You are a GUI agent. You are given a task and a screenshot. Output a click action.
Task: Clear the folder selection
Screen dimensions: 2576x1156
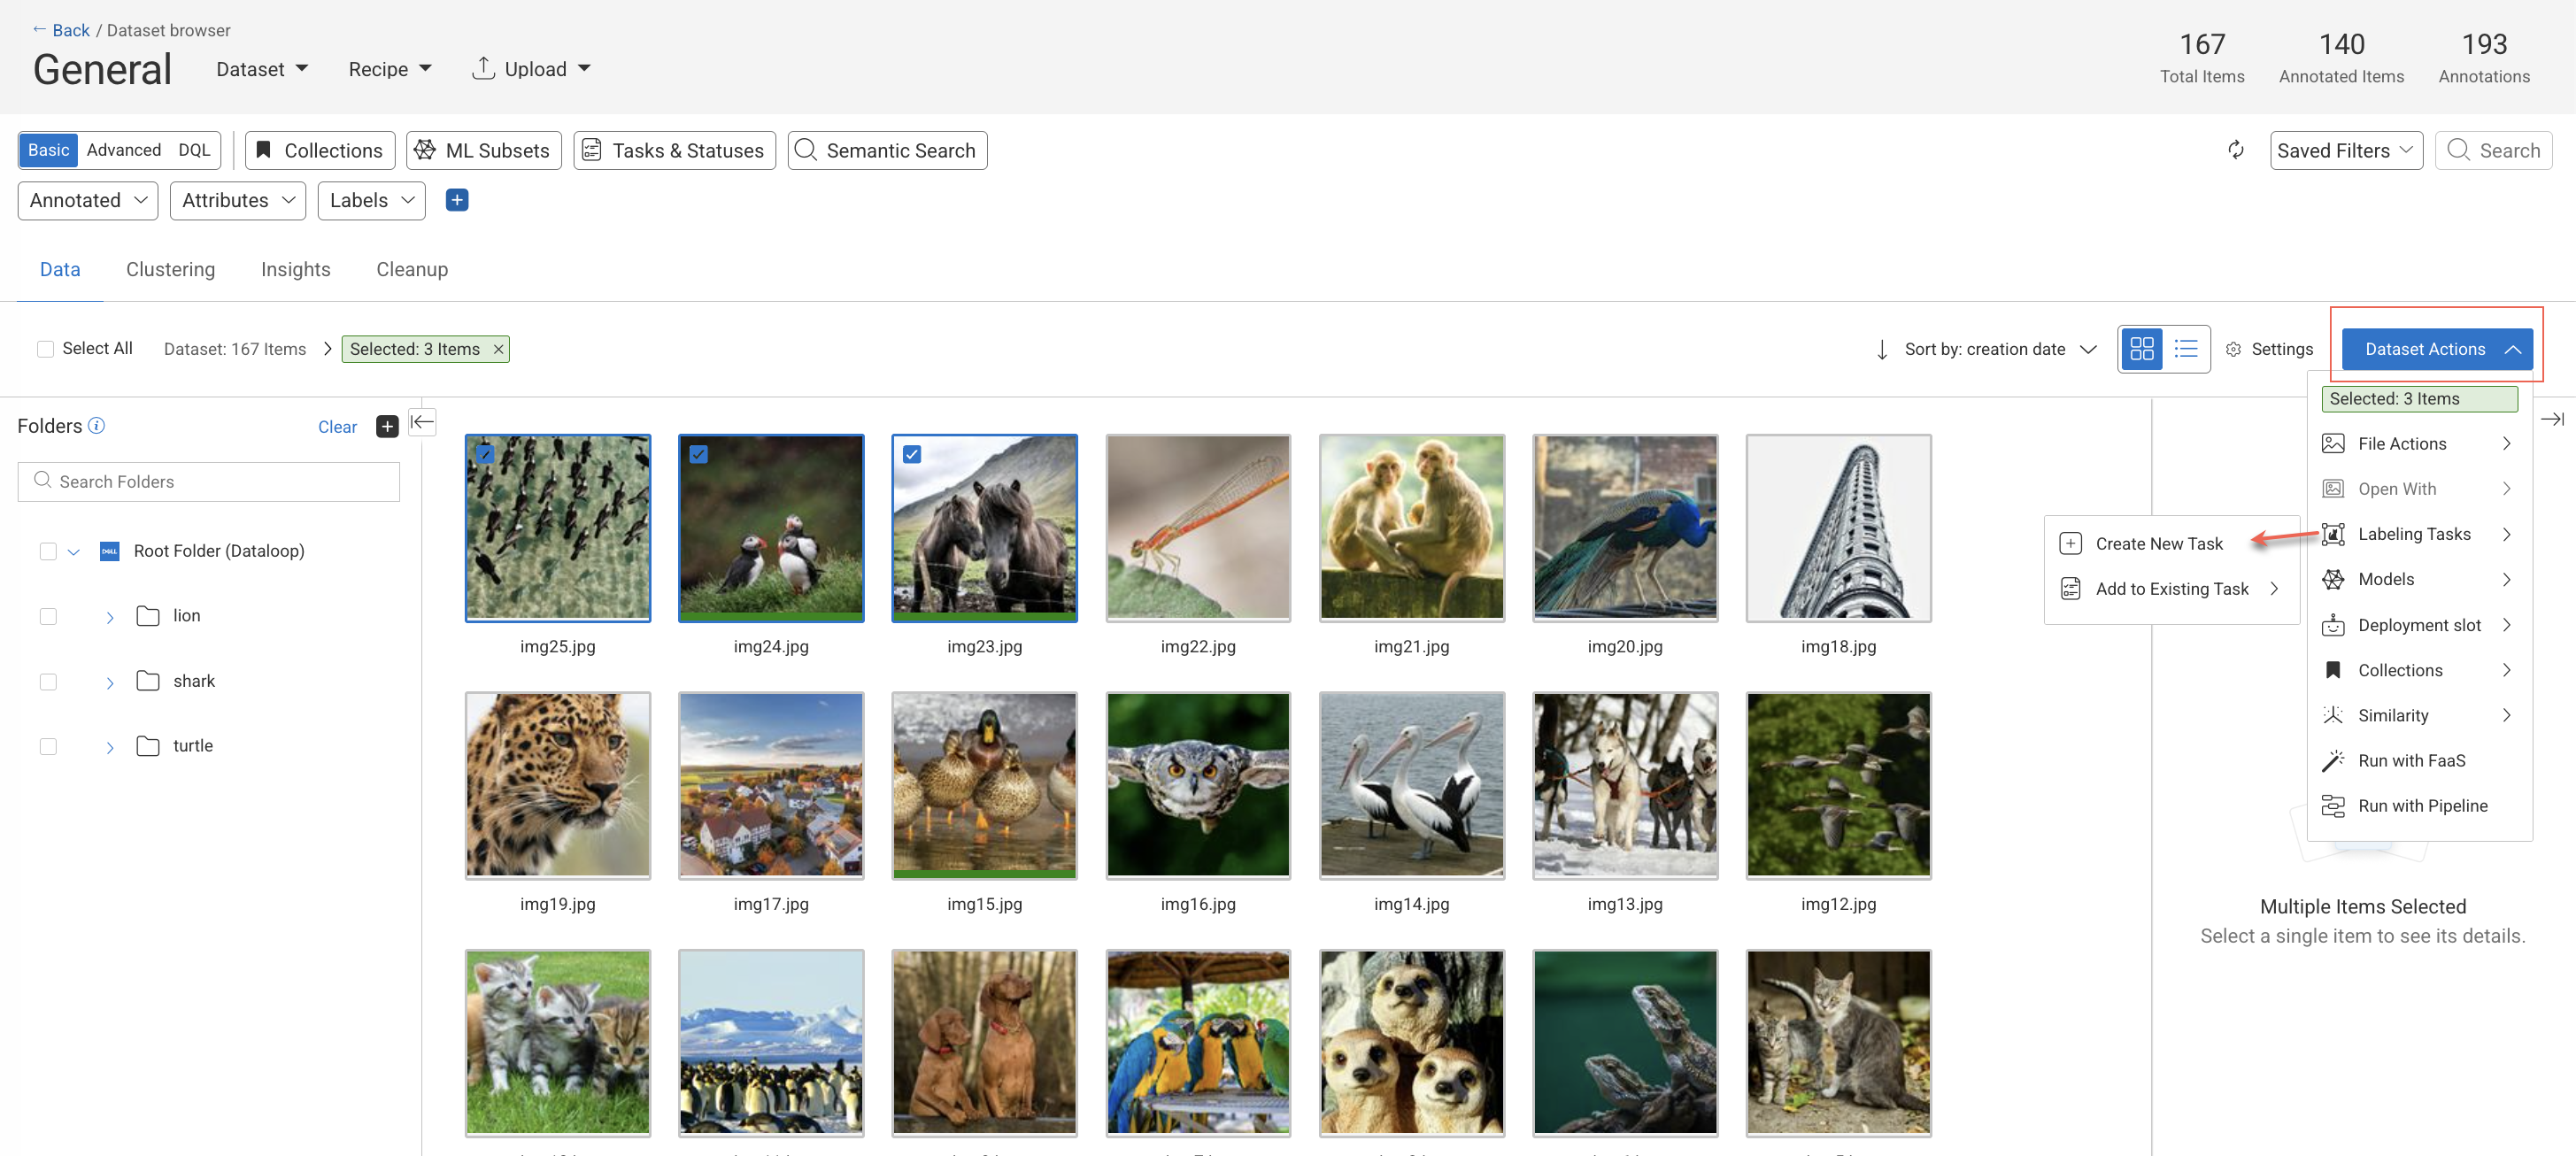(337, 426)
